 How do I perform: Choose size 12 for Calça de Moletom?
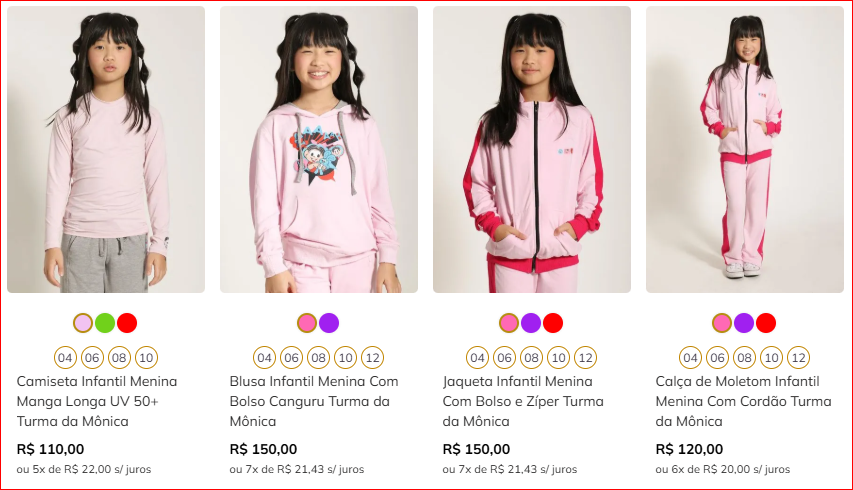(x=798, y=358)
